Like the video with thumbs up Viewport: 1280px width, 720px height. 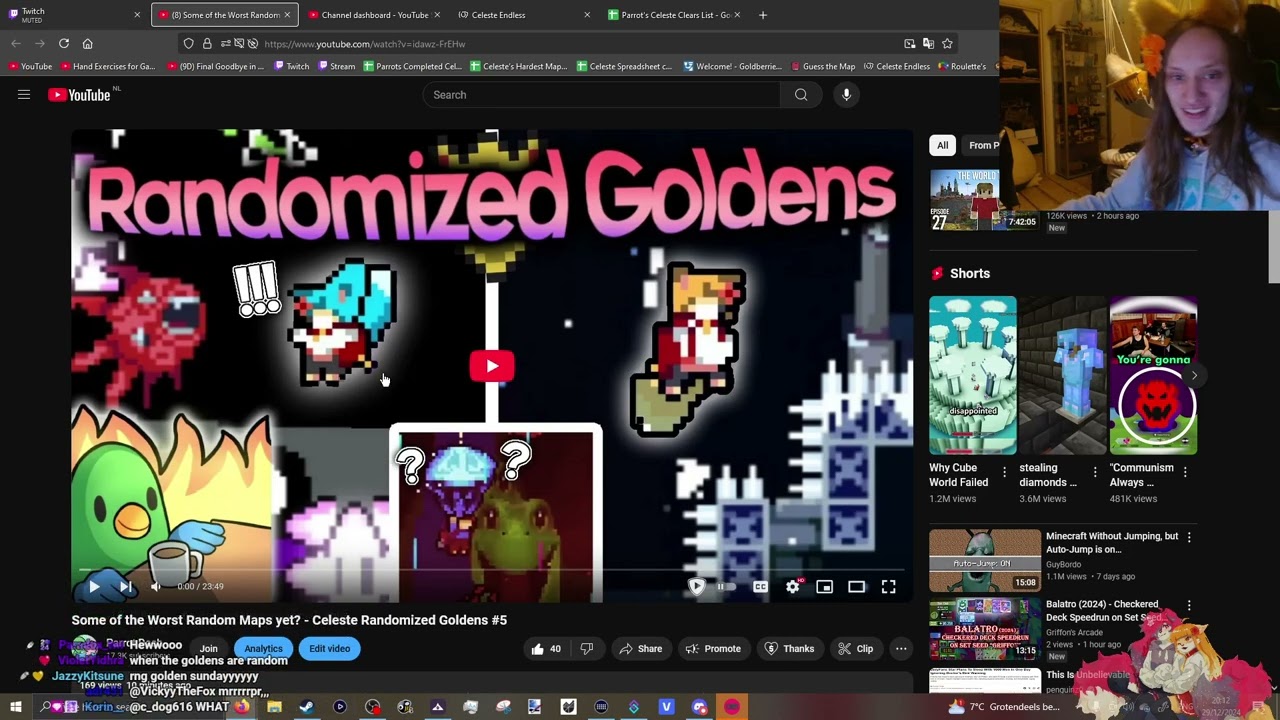click(546, 649)
